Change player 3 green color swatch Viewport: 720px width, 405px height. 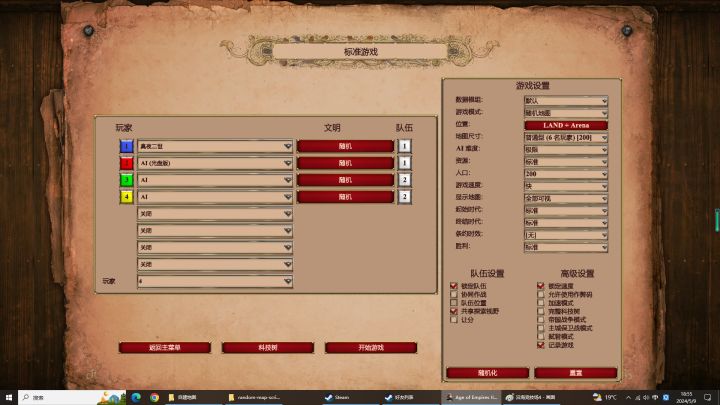[x=126, y=180]
